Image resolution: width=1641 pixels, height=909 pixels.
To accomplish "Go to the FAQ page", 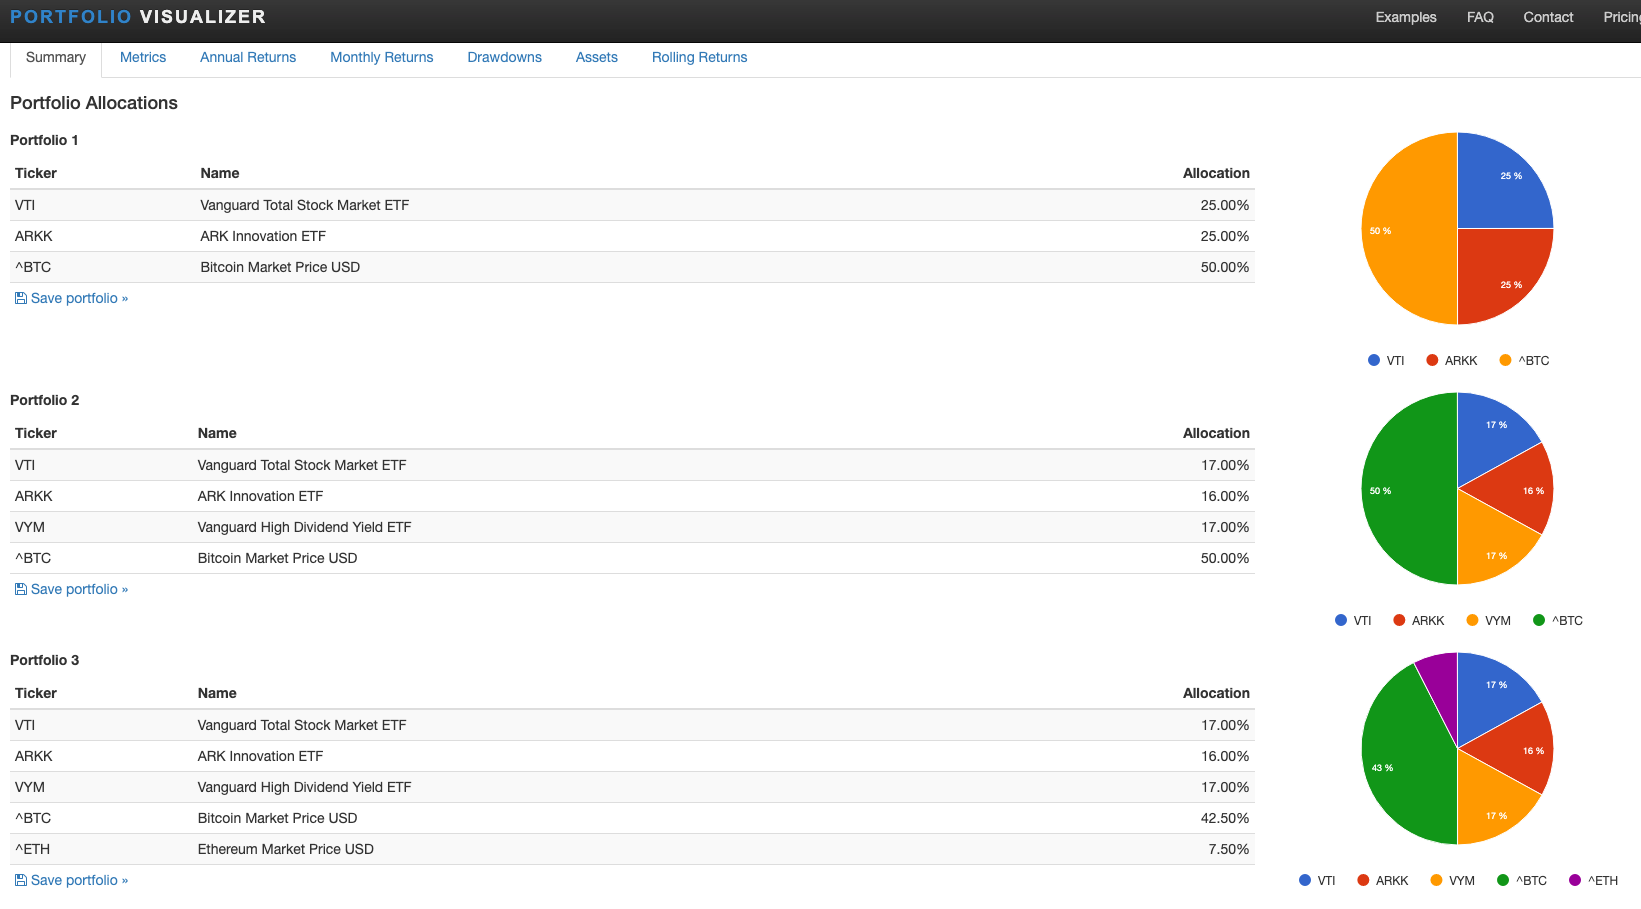I will coord(1480,17).
